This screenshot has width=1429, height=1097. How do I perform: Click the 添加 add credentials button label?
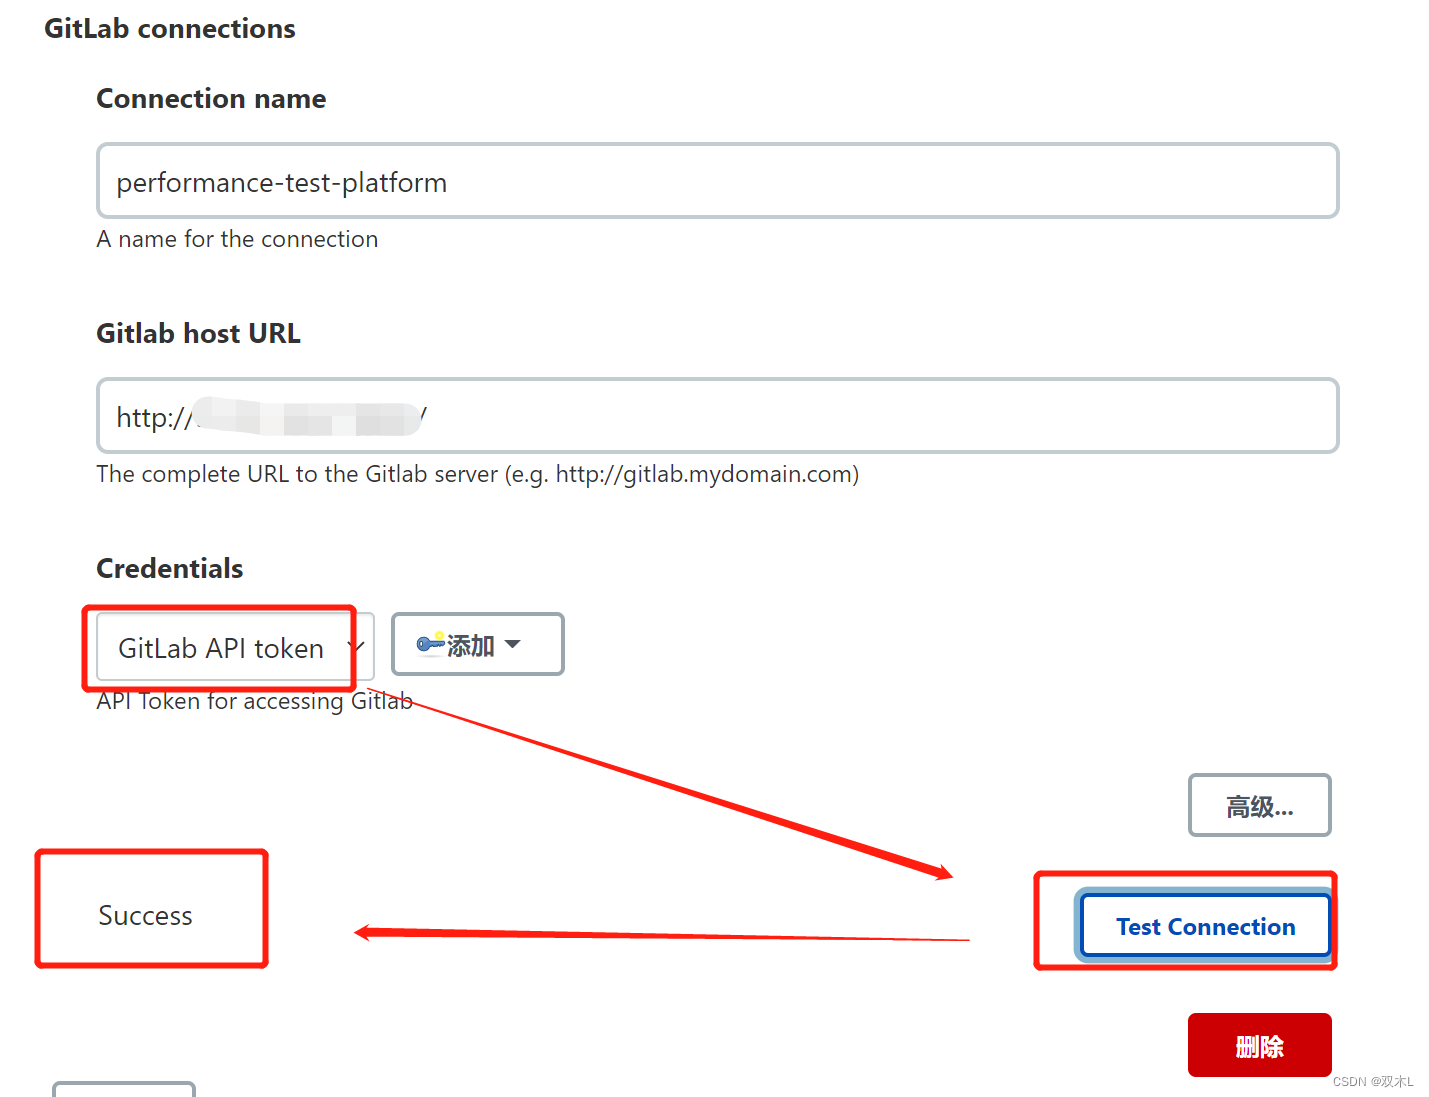(471, 646)
